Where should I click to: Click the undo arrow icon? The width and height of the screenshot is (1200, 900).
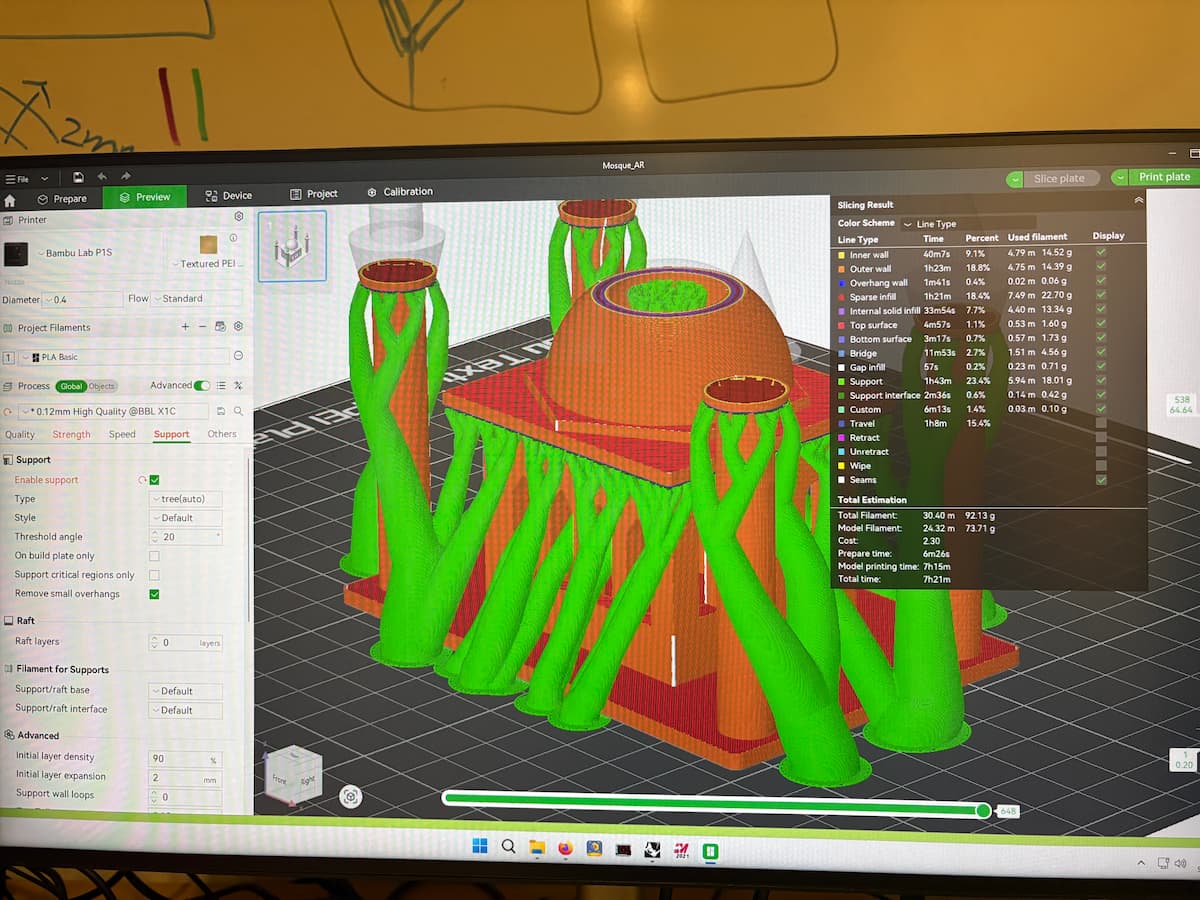pos(102,177)
